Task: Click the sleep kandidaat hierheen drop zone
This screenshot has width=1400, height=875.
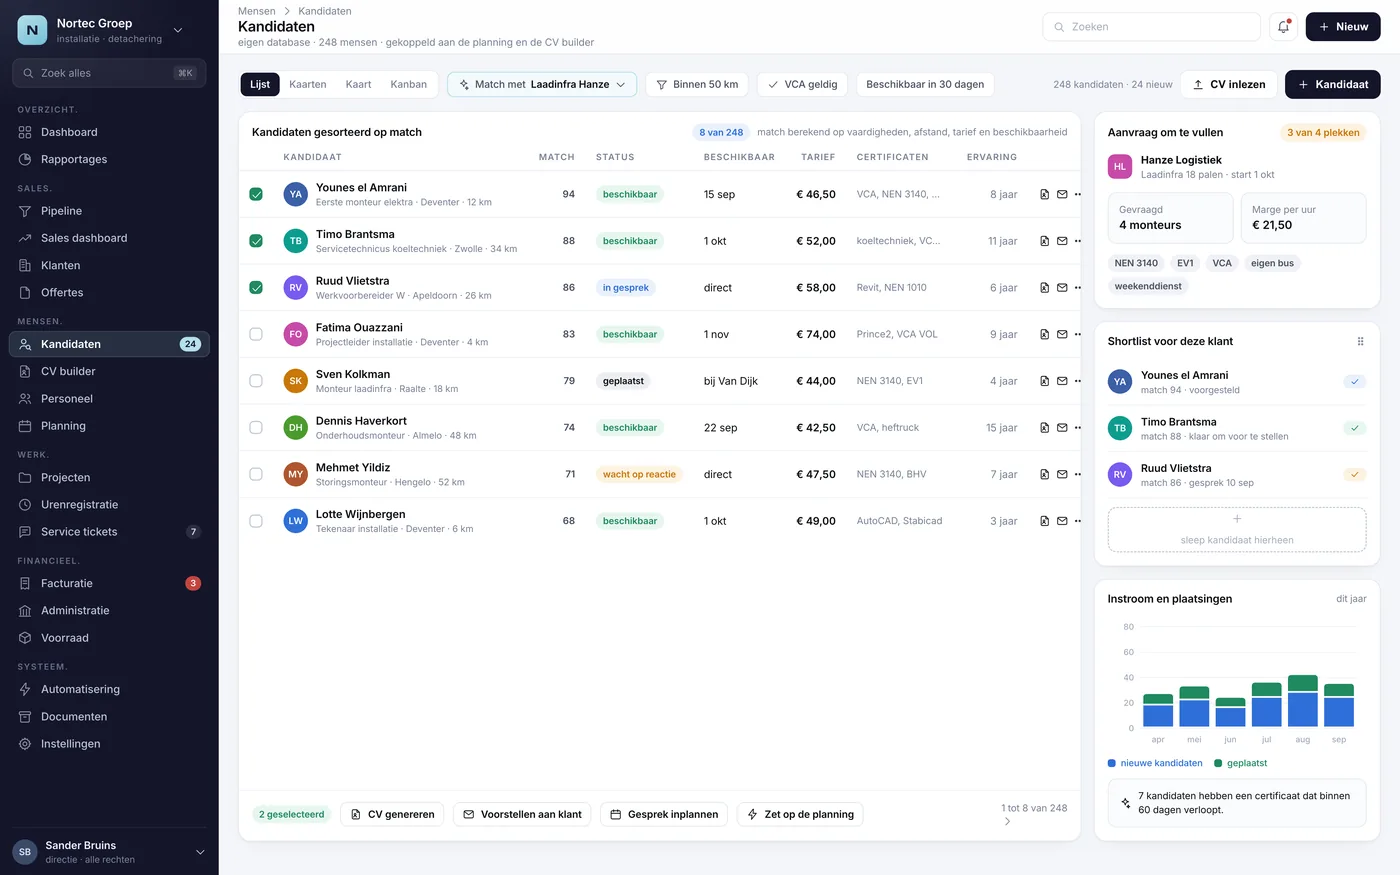Action: click(1237, 530)
